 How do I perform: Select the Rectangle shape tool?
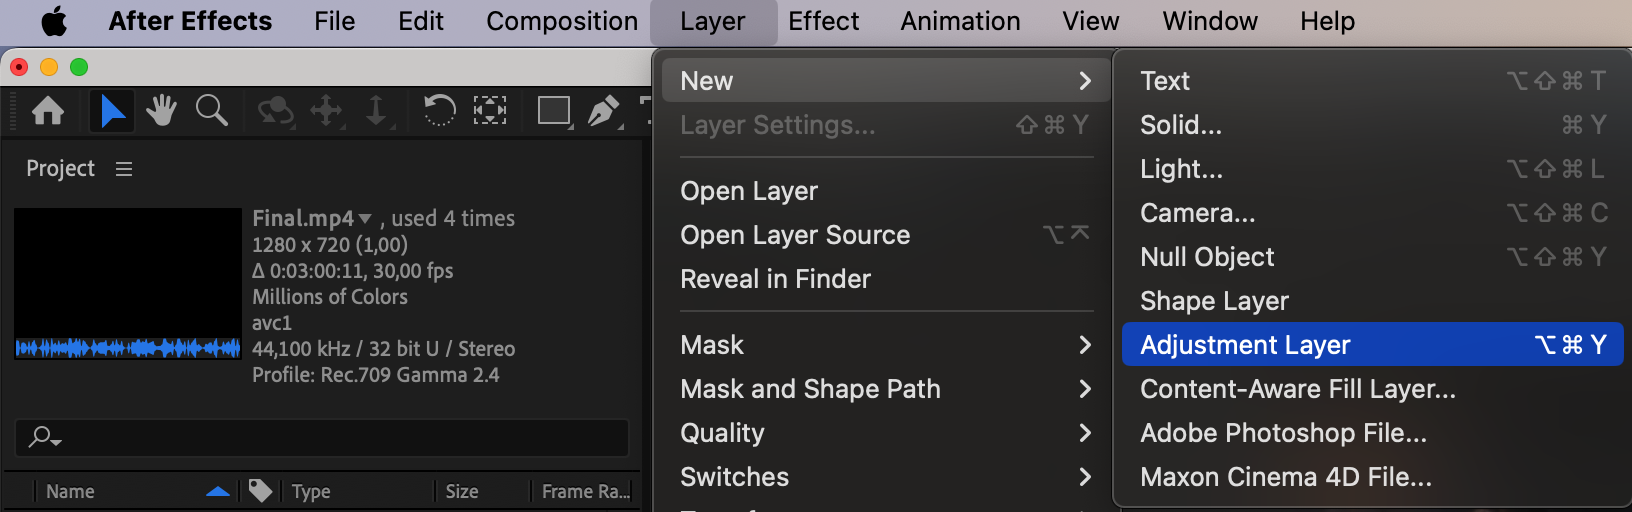click(x=553, y=110)
